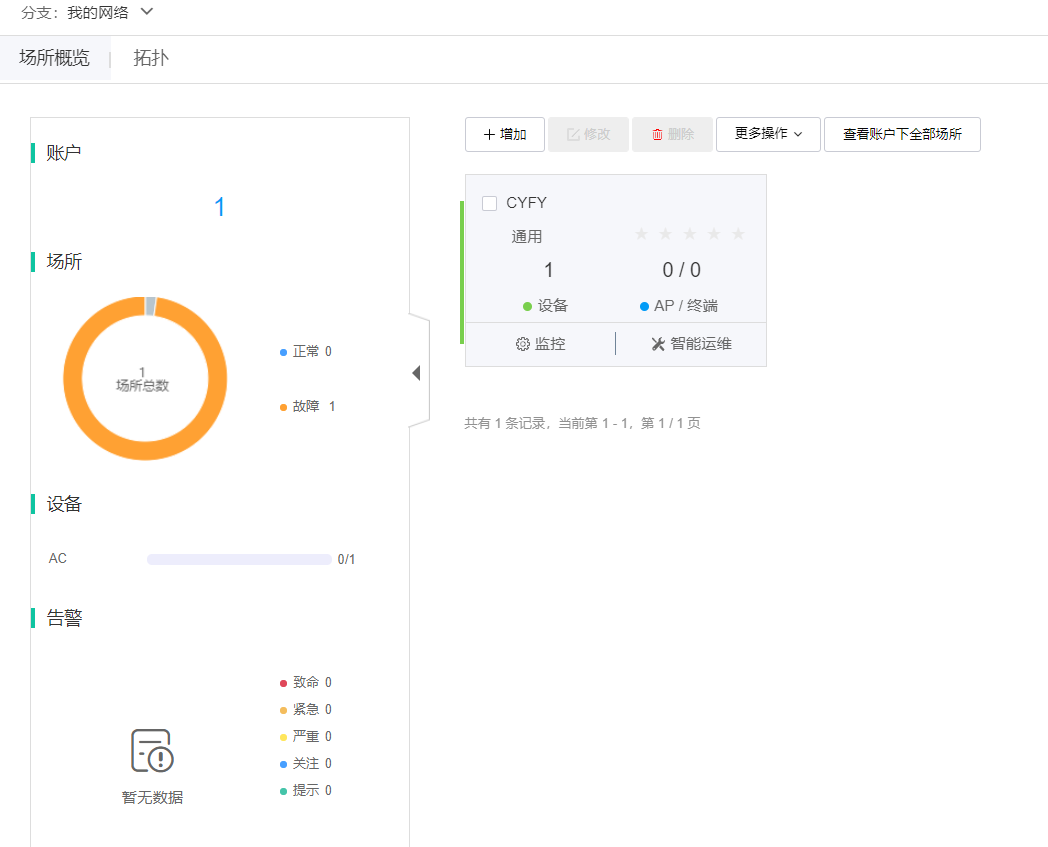Viewport: 1048px width, 847px height.
Task: Collapse the left summary panel arrow
Action: click(x=416, y=373)
